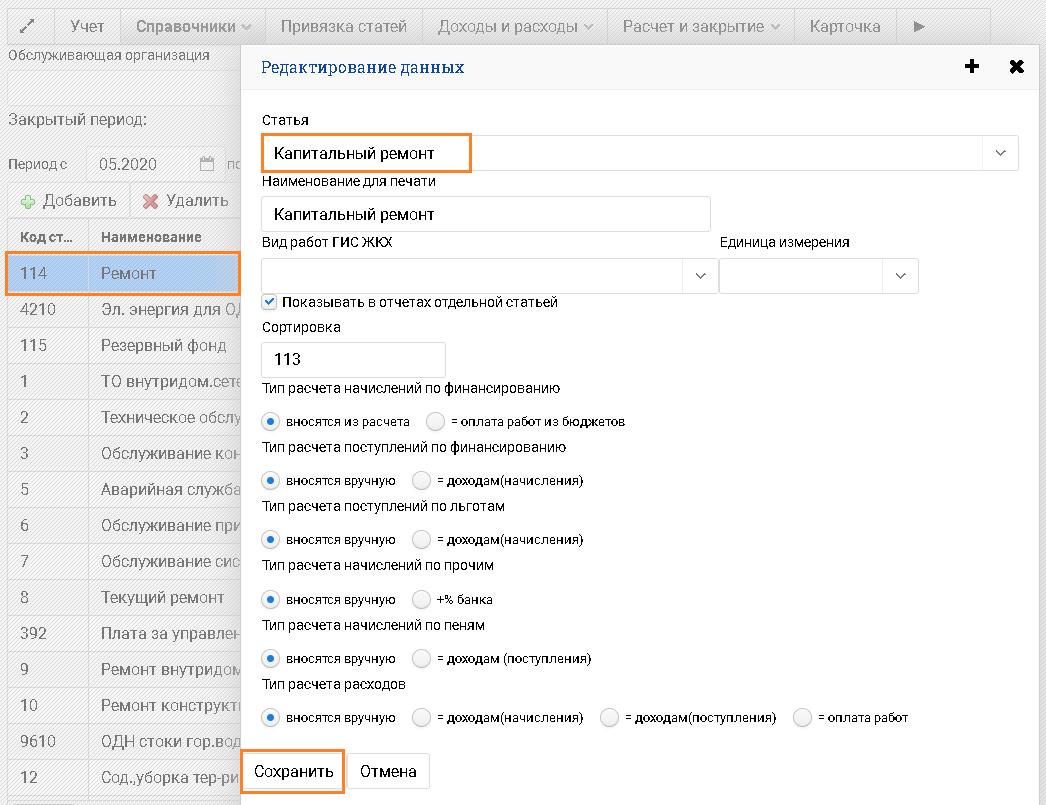The height and width of the screenshot is (805, 1046).
Task: Click the calendar icon next to period field
Action: pos(207,164)
